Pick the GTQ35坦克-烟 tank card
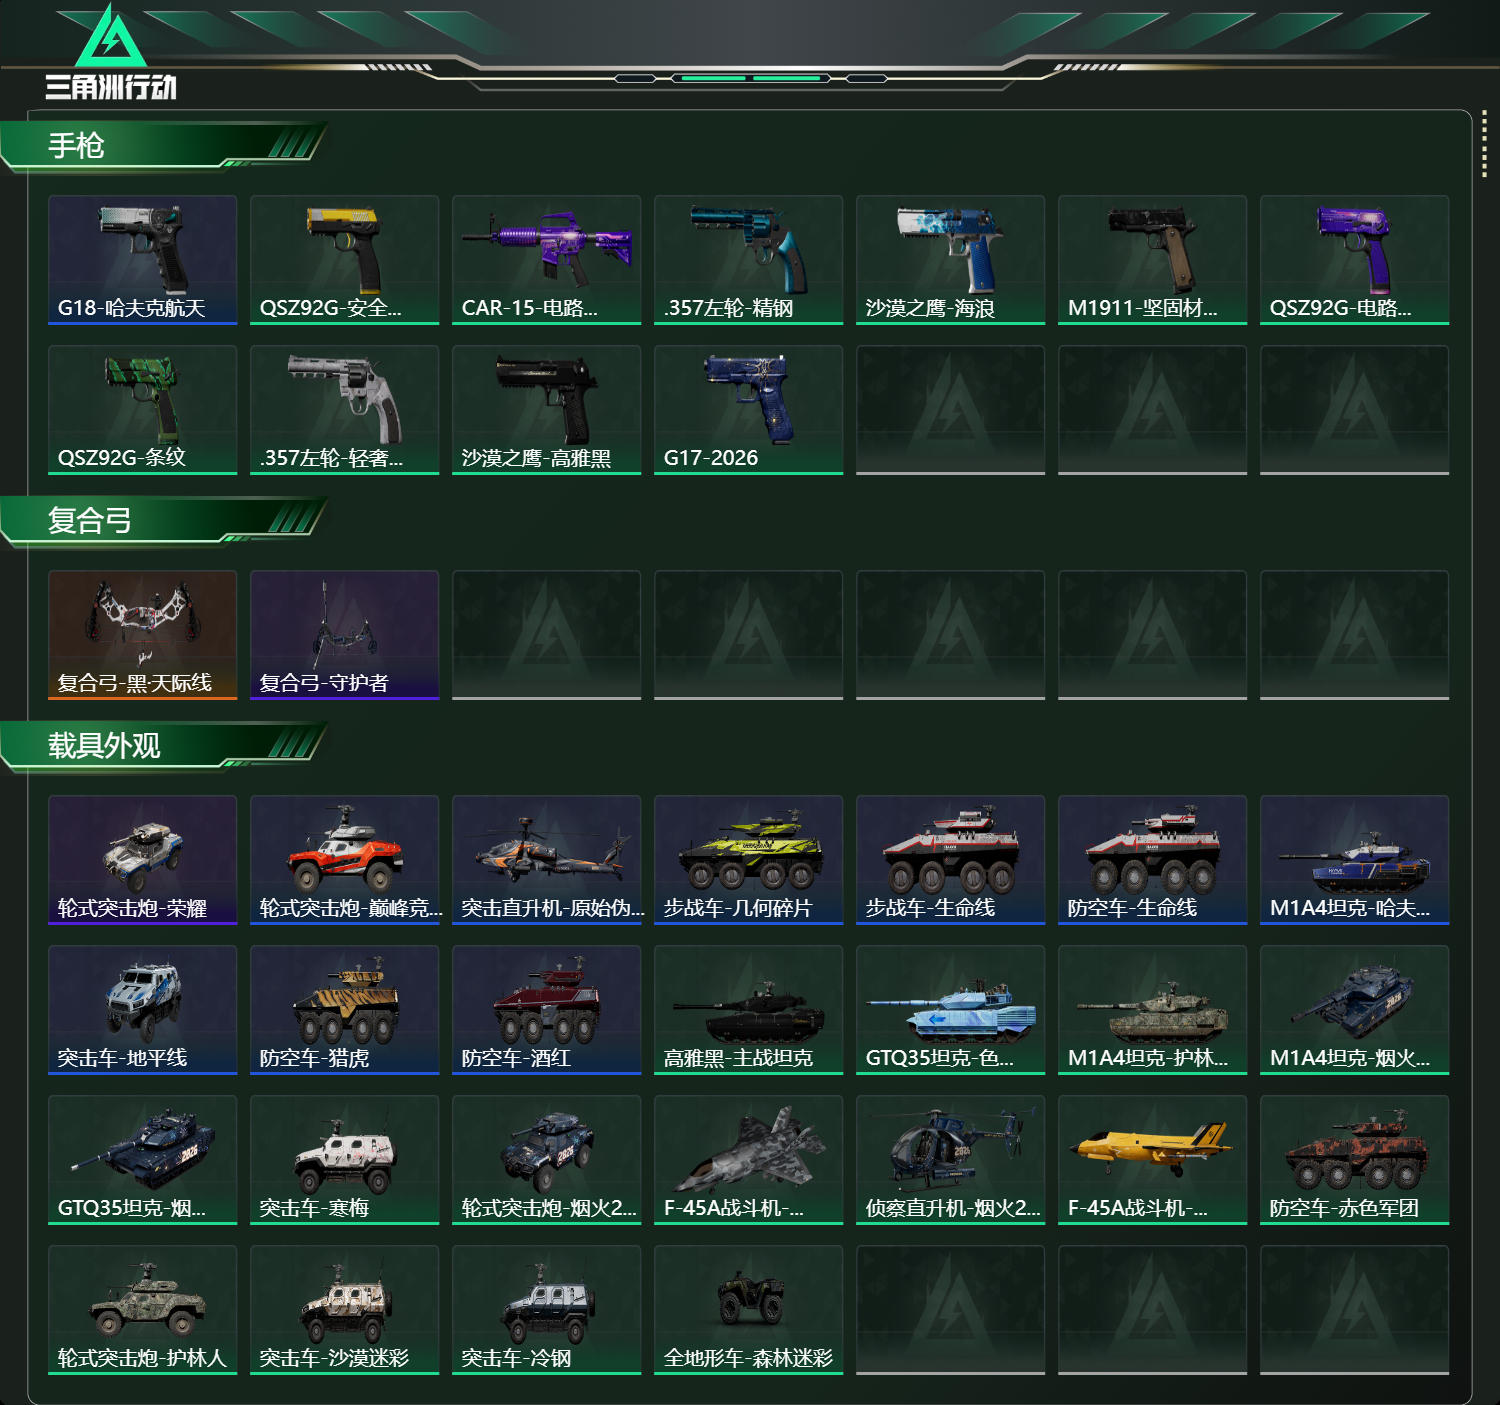1500x1405 pixels. (143, 1160)
